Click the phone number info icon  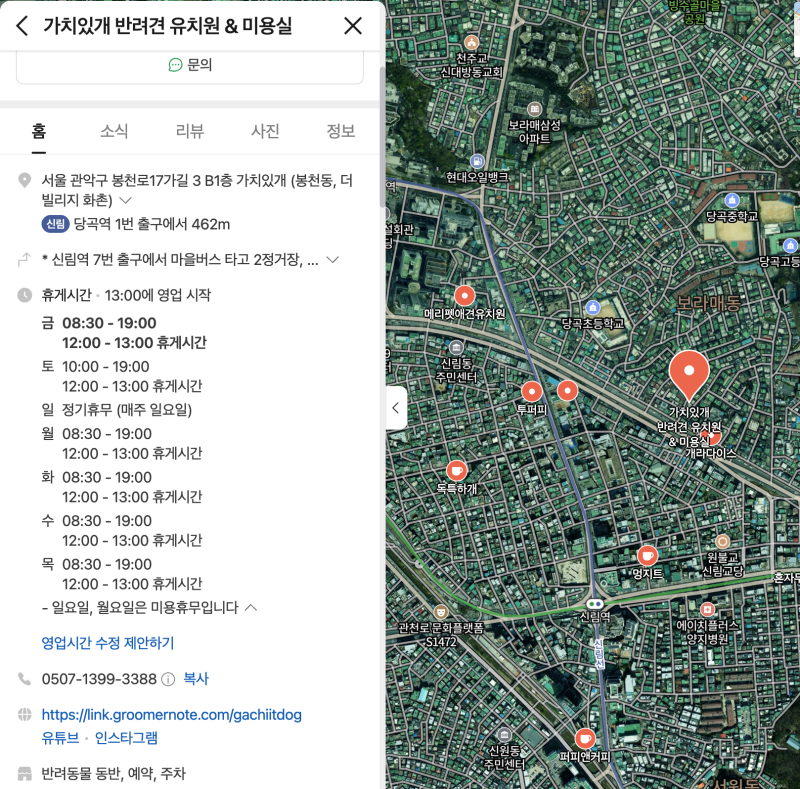pyautogui.click(x=168, y=679)
